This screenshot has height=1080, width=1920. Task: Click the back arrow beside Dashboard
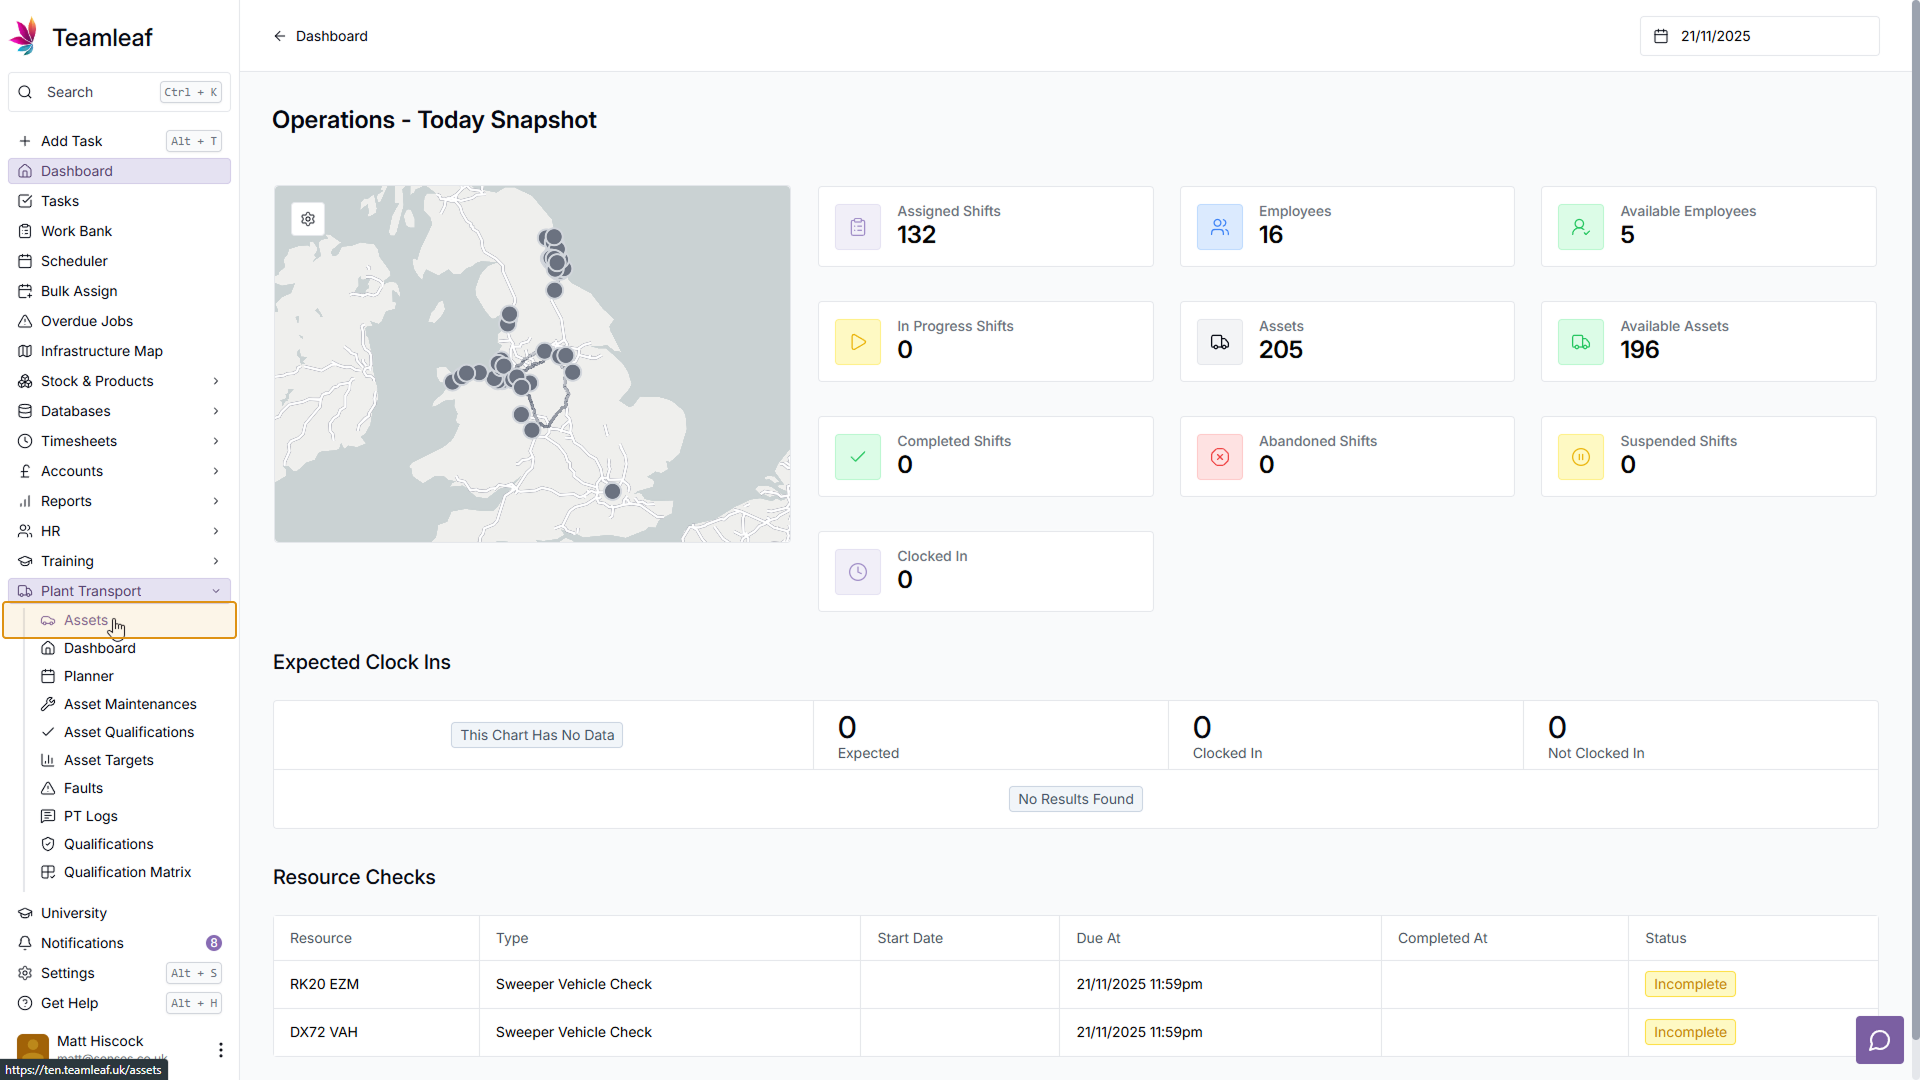point(280,36)
